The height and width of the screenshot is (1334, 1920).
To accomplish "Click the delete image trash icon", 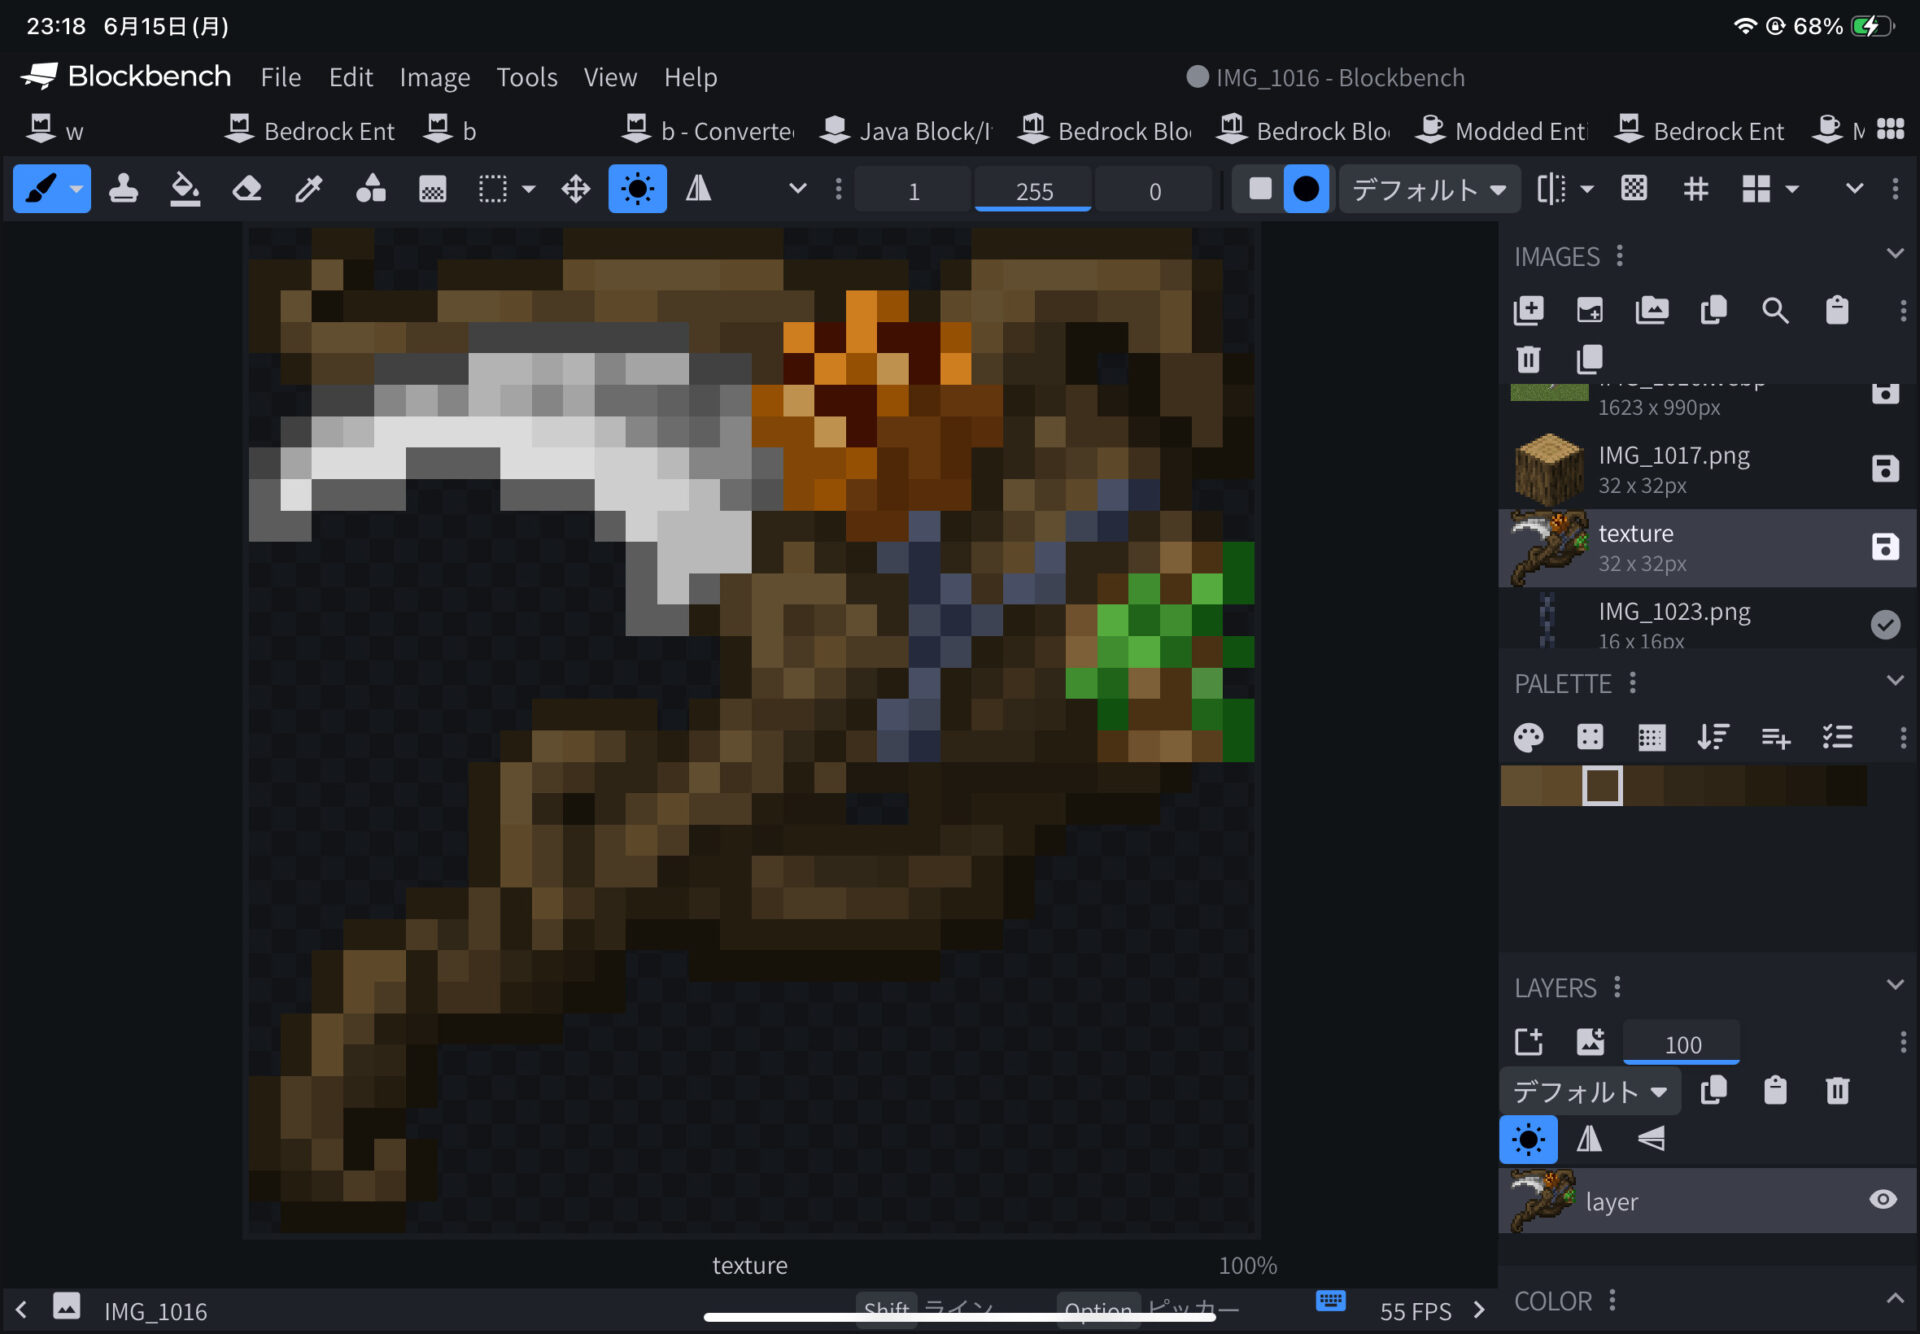I will (x=1528, y=358).
